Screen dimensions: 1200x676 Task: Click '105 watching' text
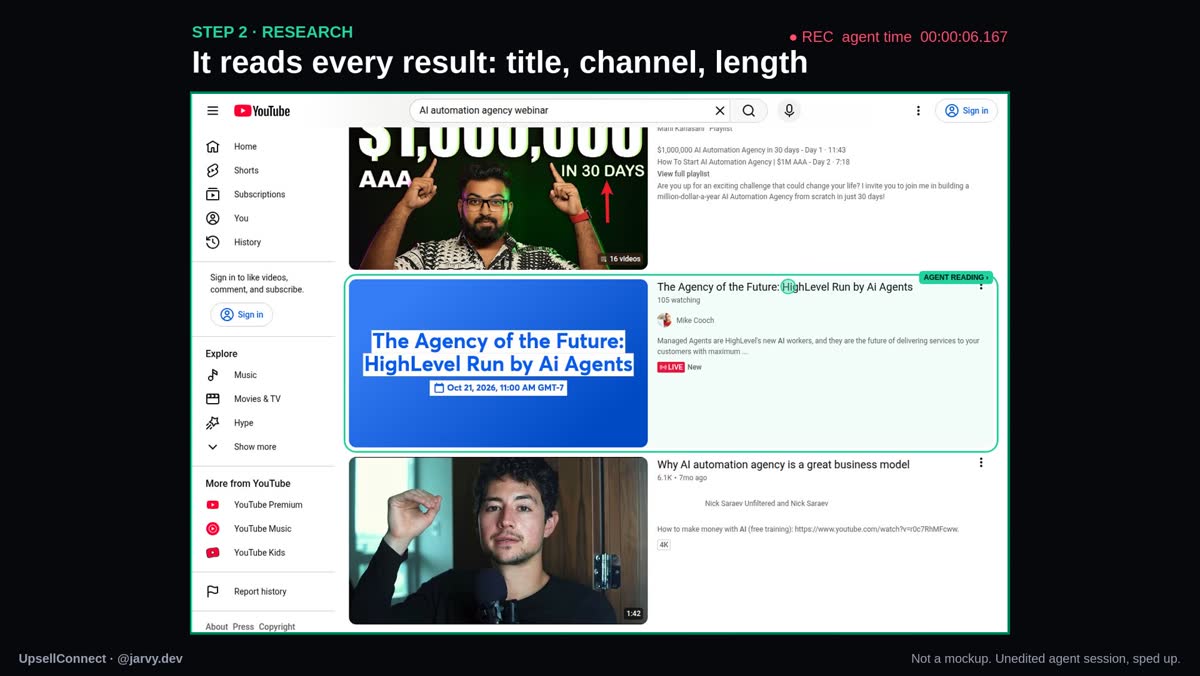(679, 300)
